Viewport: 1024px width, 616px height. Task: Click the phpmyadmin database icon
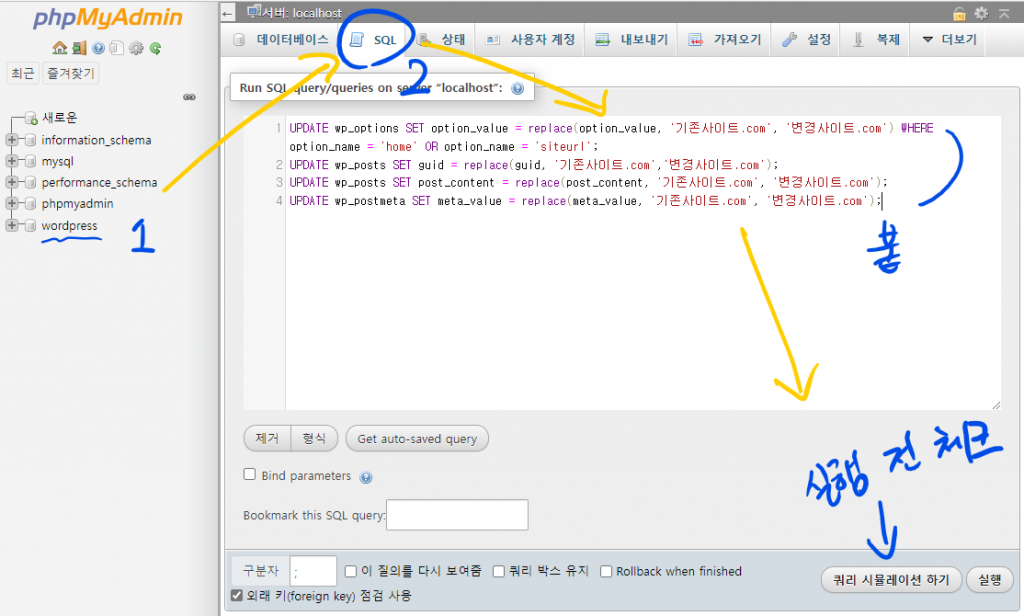pos(30,204)
